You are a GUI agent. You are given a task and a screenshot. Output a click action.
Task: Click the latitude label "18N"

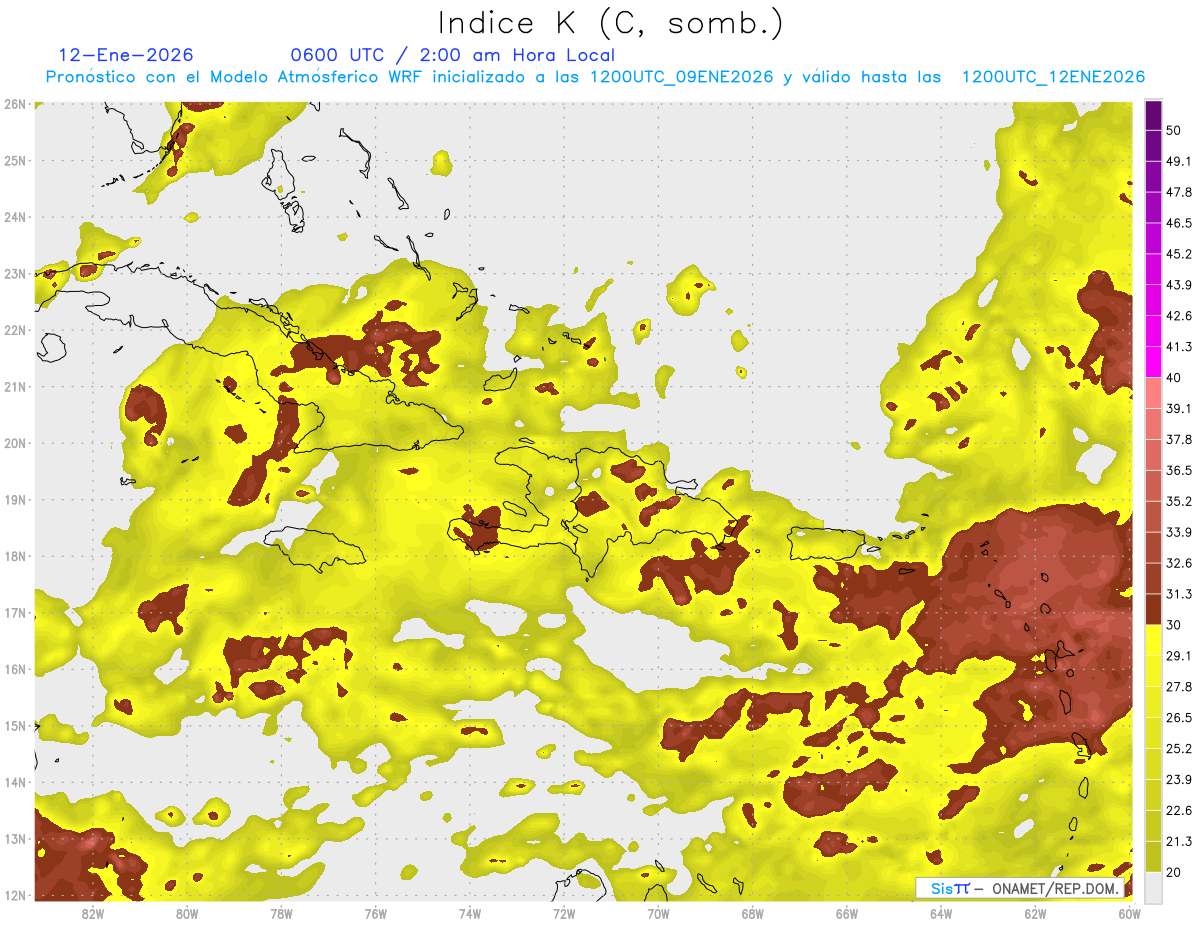14,556
